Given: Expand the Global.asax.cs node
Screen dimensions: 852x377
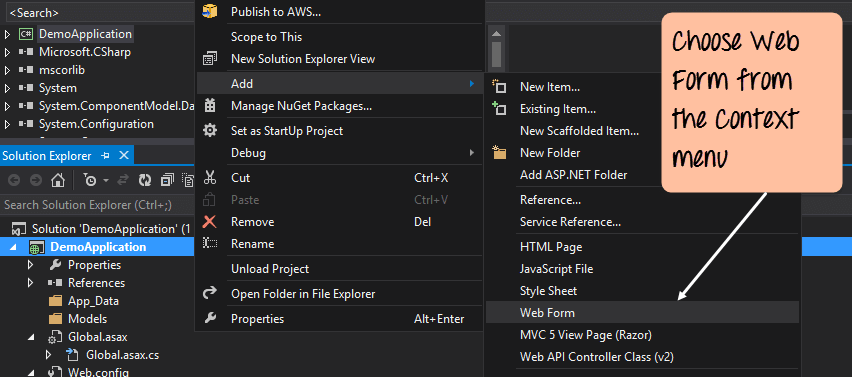Looking at the screenshot, I should click(48, 355).
